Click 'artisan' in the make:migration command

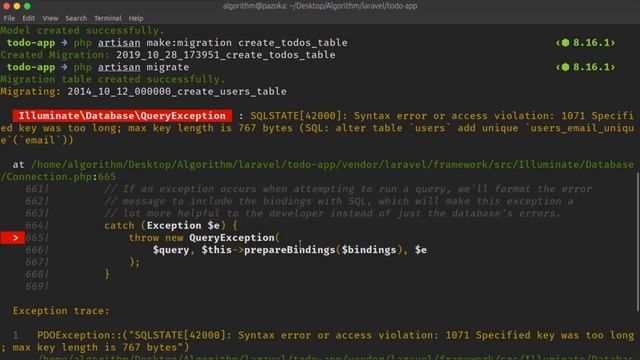click(x=119, y=43)
